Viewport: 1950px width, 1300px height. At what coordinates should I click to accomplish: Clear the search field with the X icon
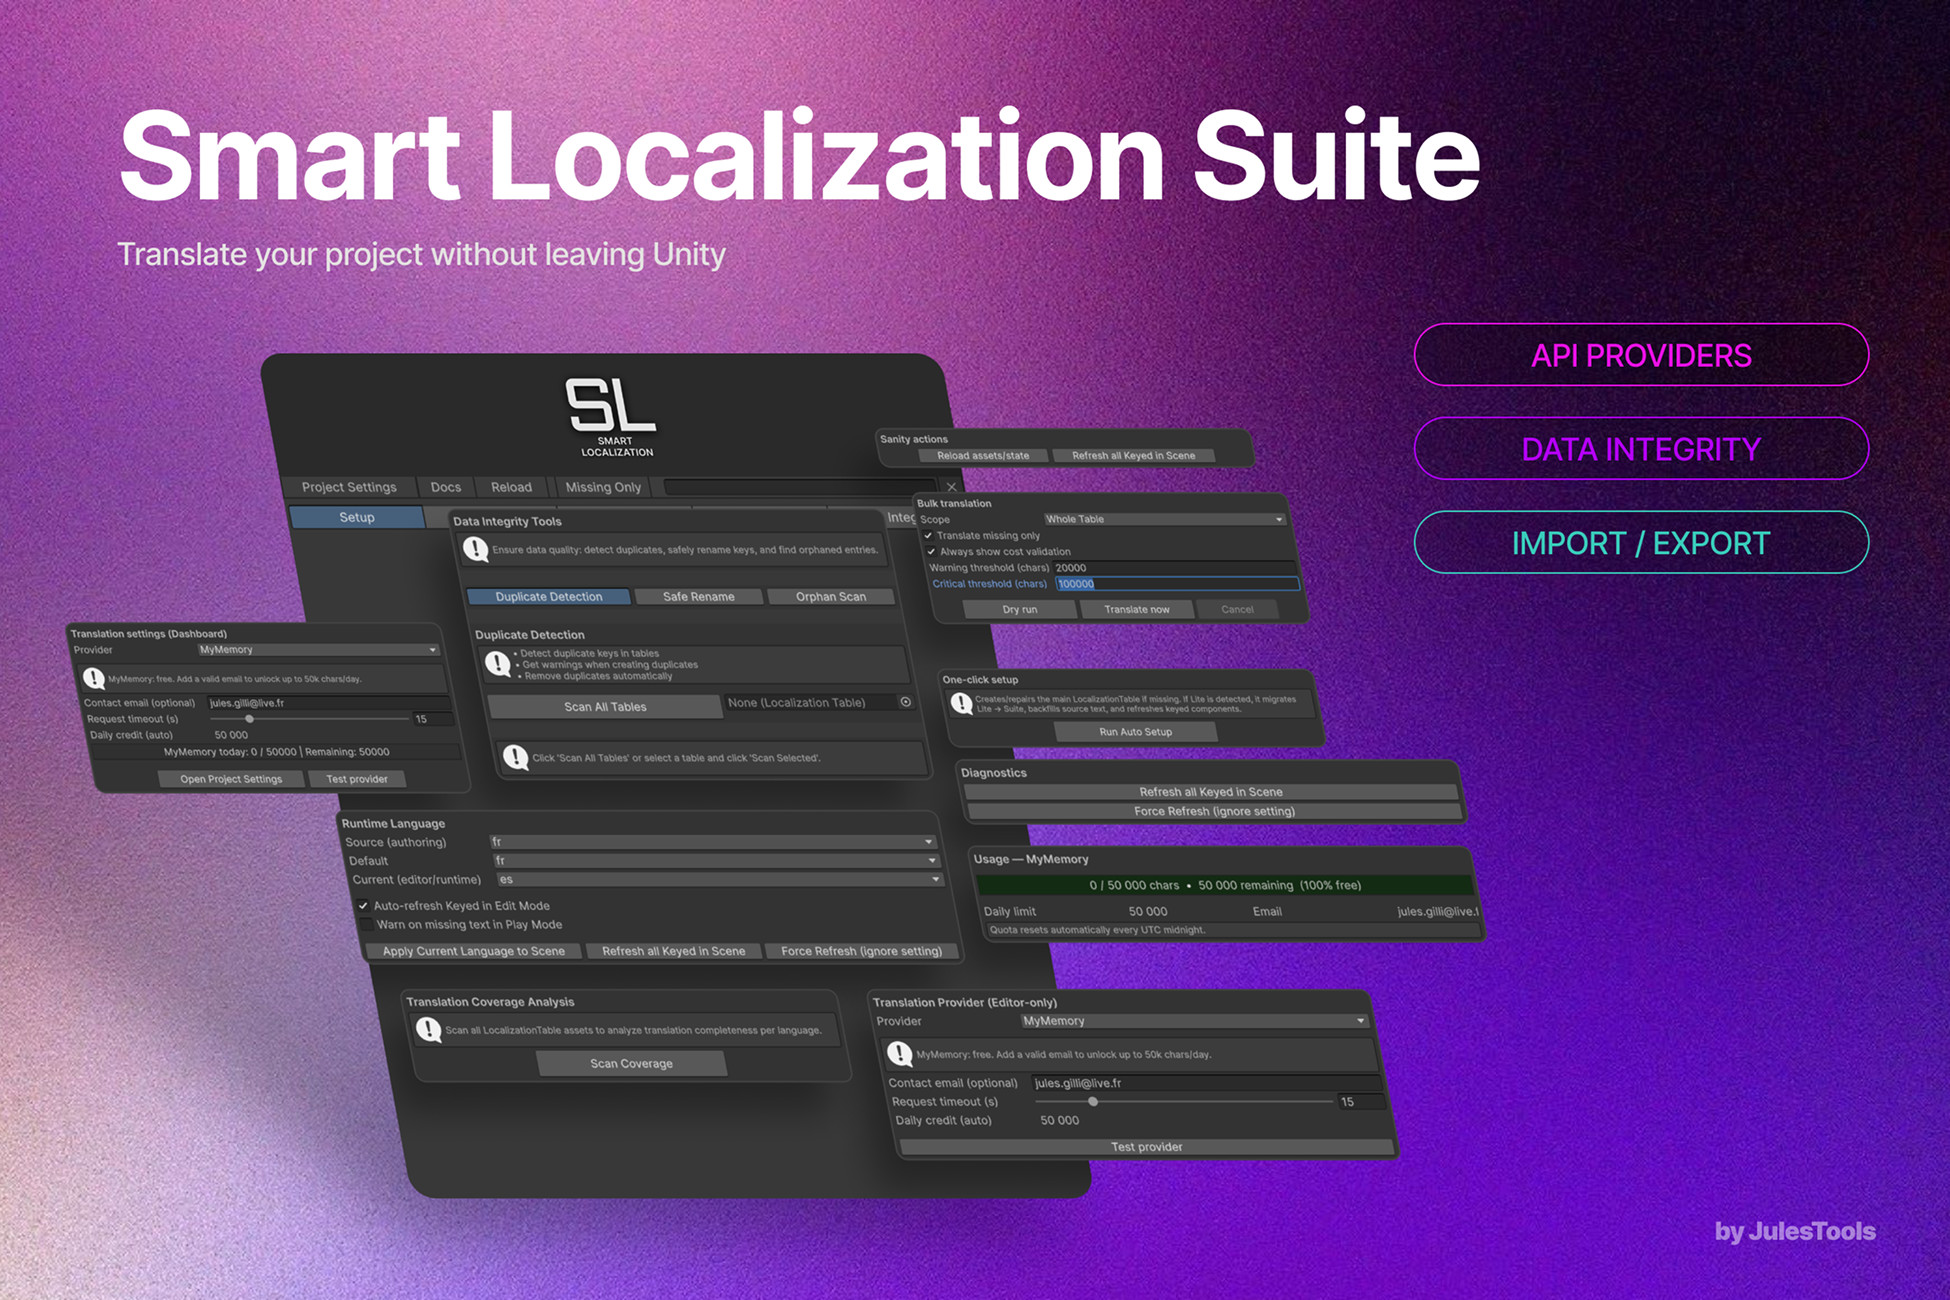(x=951, y=487)
